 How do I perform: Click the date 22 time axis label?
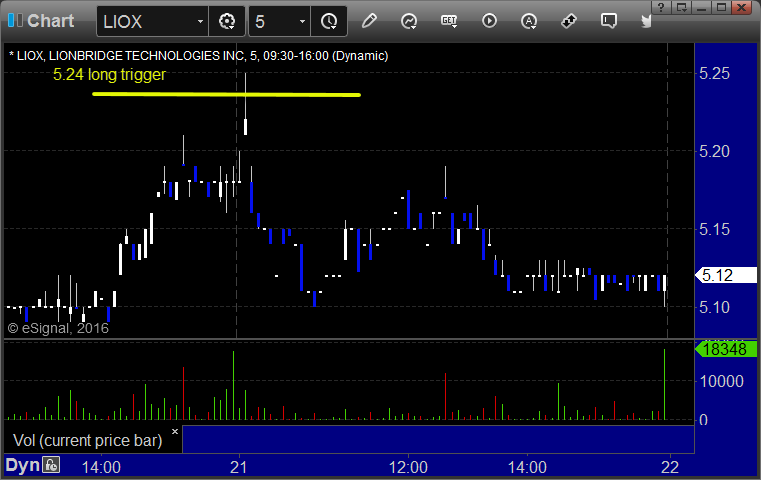click(670, 467)
